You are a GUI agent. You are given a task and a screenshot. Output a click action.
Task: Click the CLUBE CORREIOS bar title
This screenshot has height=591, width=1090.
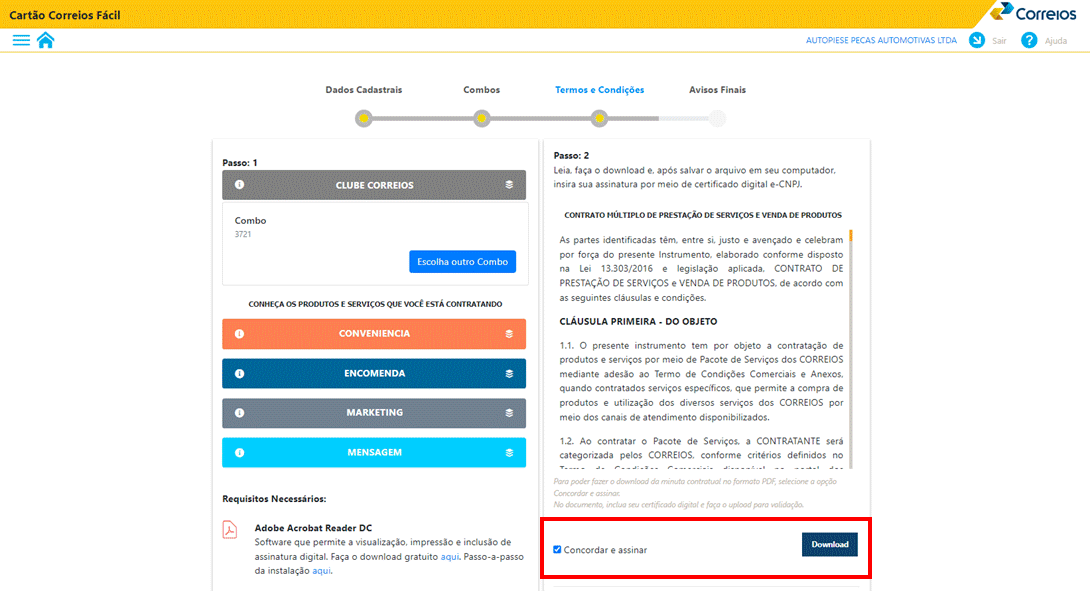pyautogui.click(x=374, y=185)
